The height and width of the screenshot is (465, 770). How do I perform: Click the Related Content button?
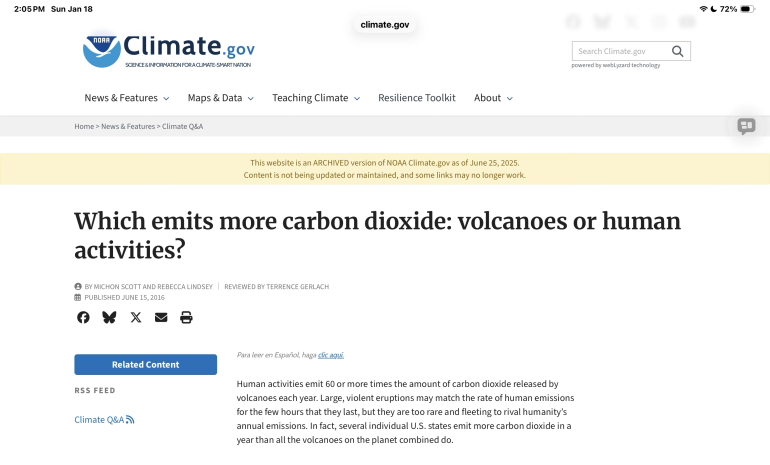(x=145, y=365)
